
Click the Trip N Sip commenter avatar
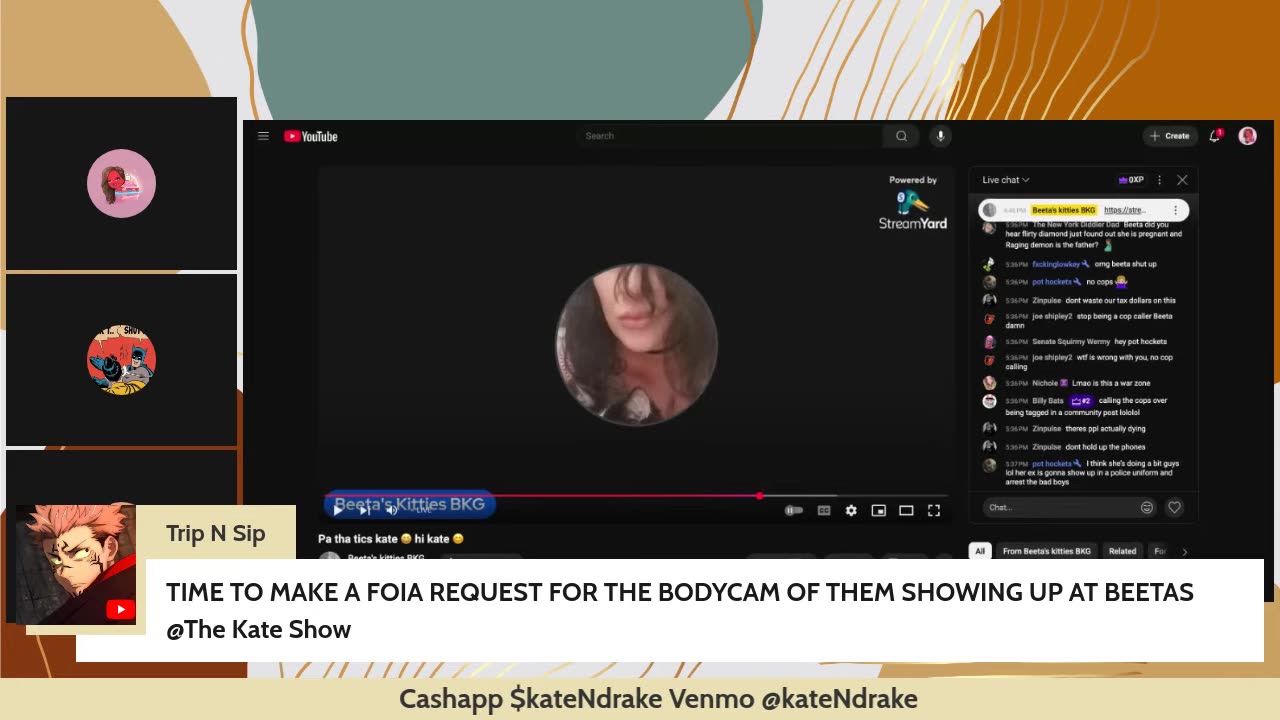(x=76, y=565)
